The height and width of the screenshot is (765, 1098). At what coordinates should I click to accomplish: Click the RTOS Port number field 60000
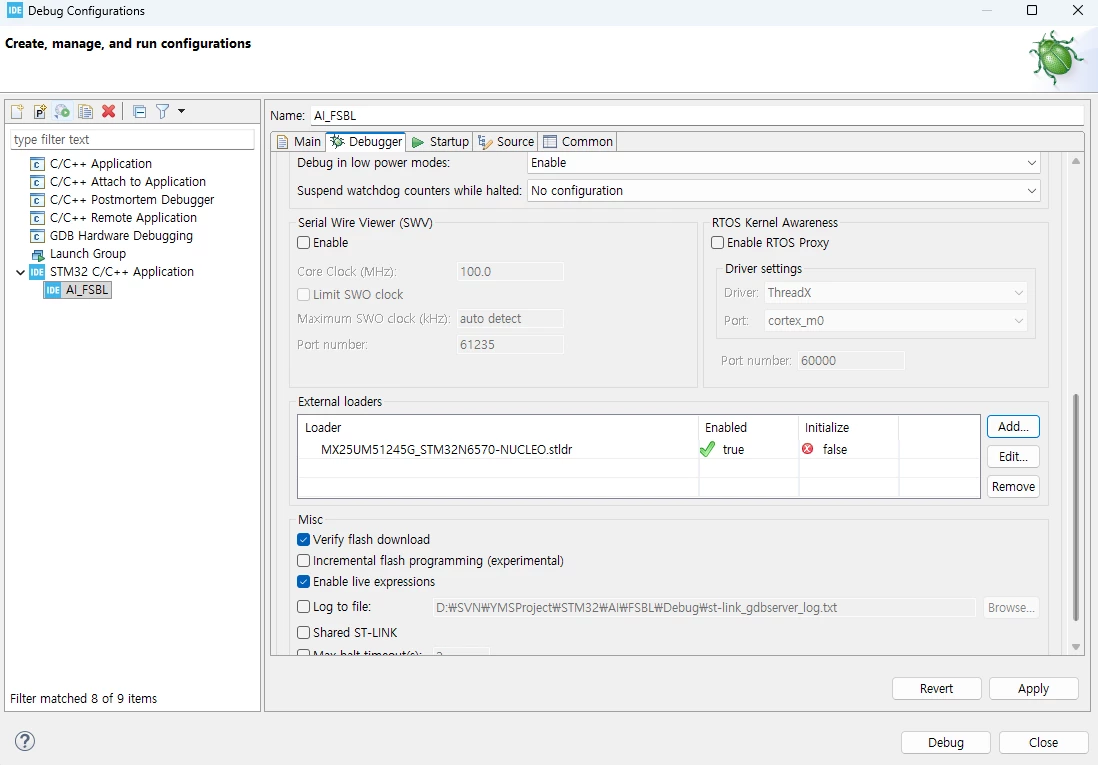pyautogui.click(x=851, y=361)
